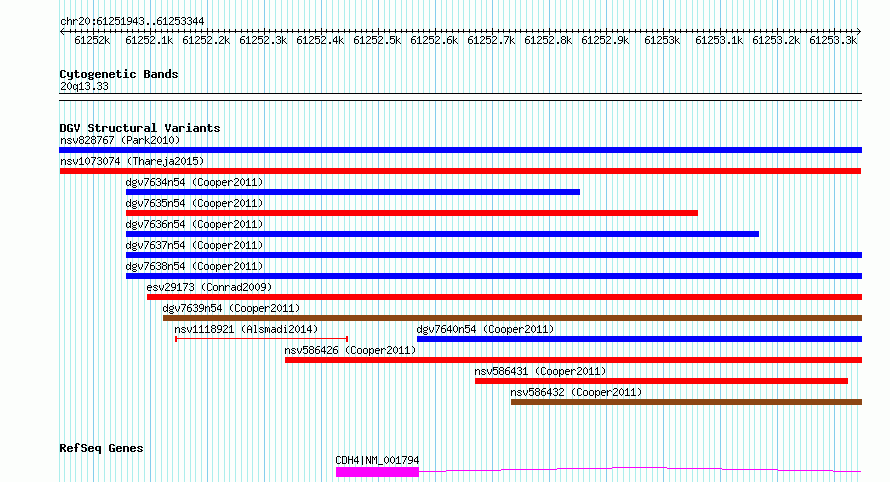Open the dgv7634n54 (Cooper2011) label
The image size is (890, 482).
[194, 182]
